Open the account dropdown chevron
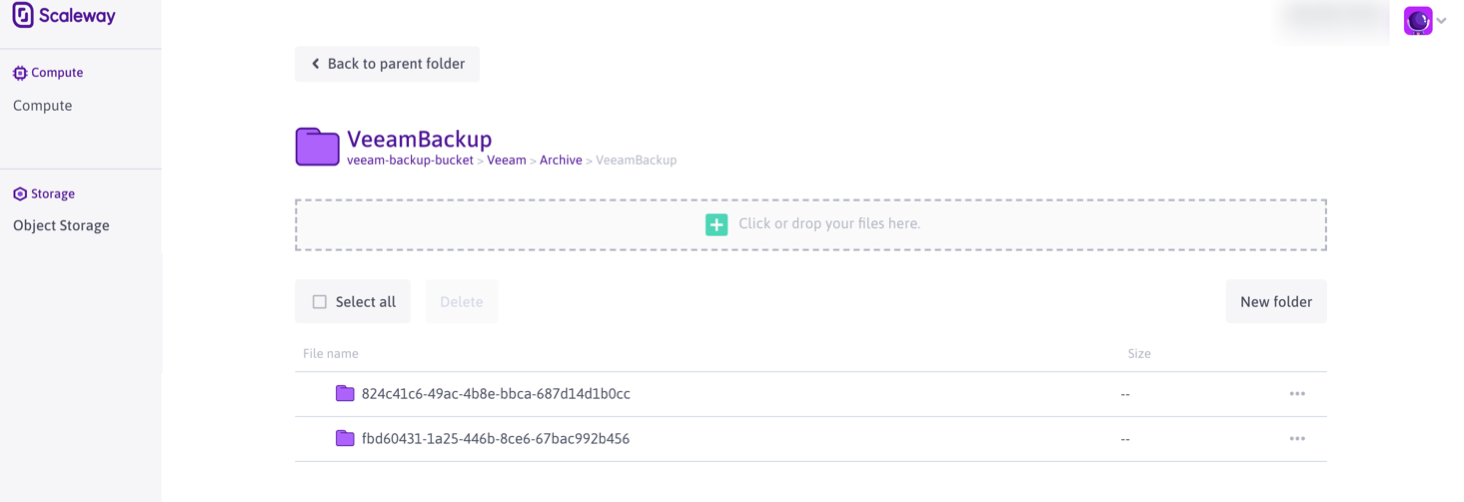The width and height of the screenshot is (1464, 502). tap(1441, 21)
